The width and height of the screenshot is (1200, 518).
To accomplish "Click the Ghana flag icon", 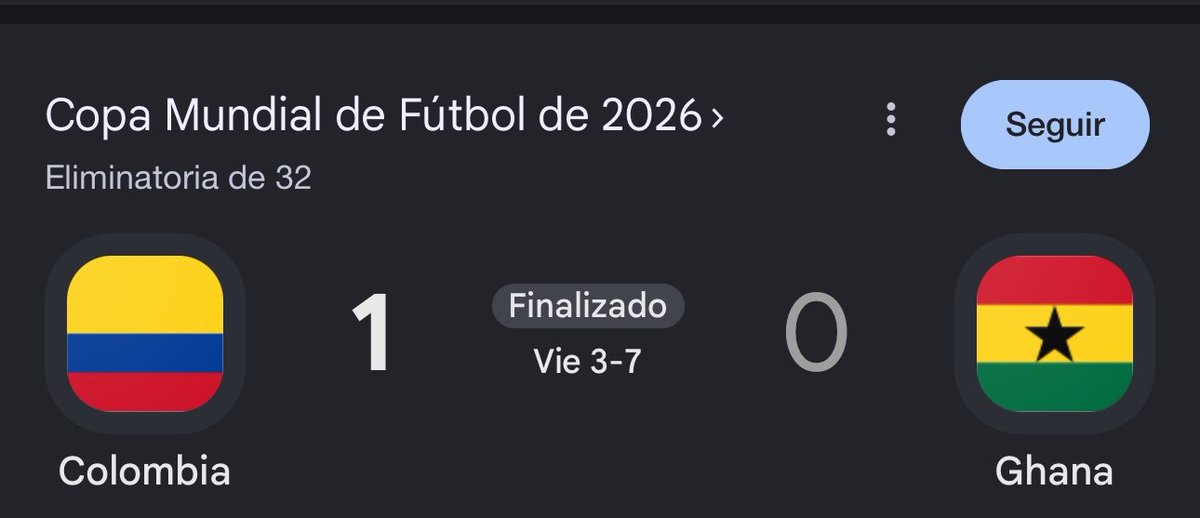I will click(x=1054, y=333).
